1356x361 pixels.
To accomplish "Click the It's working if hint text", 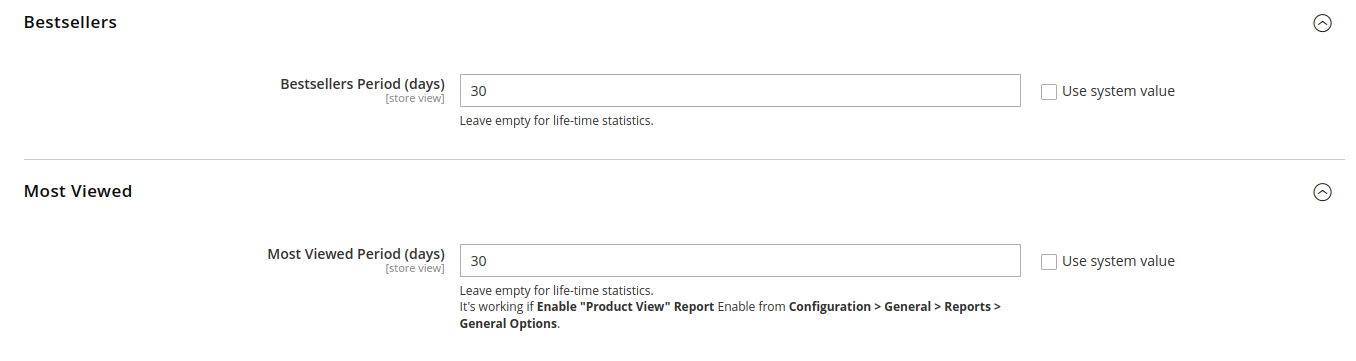I will tap(497, 307).
